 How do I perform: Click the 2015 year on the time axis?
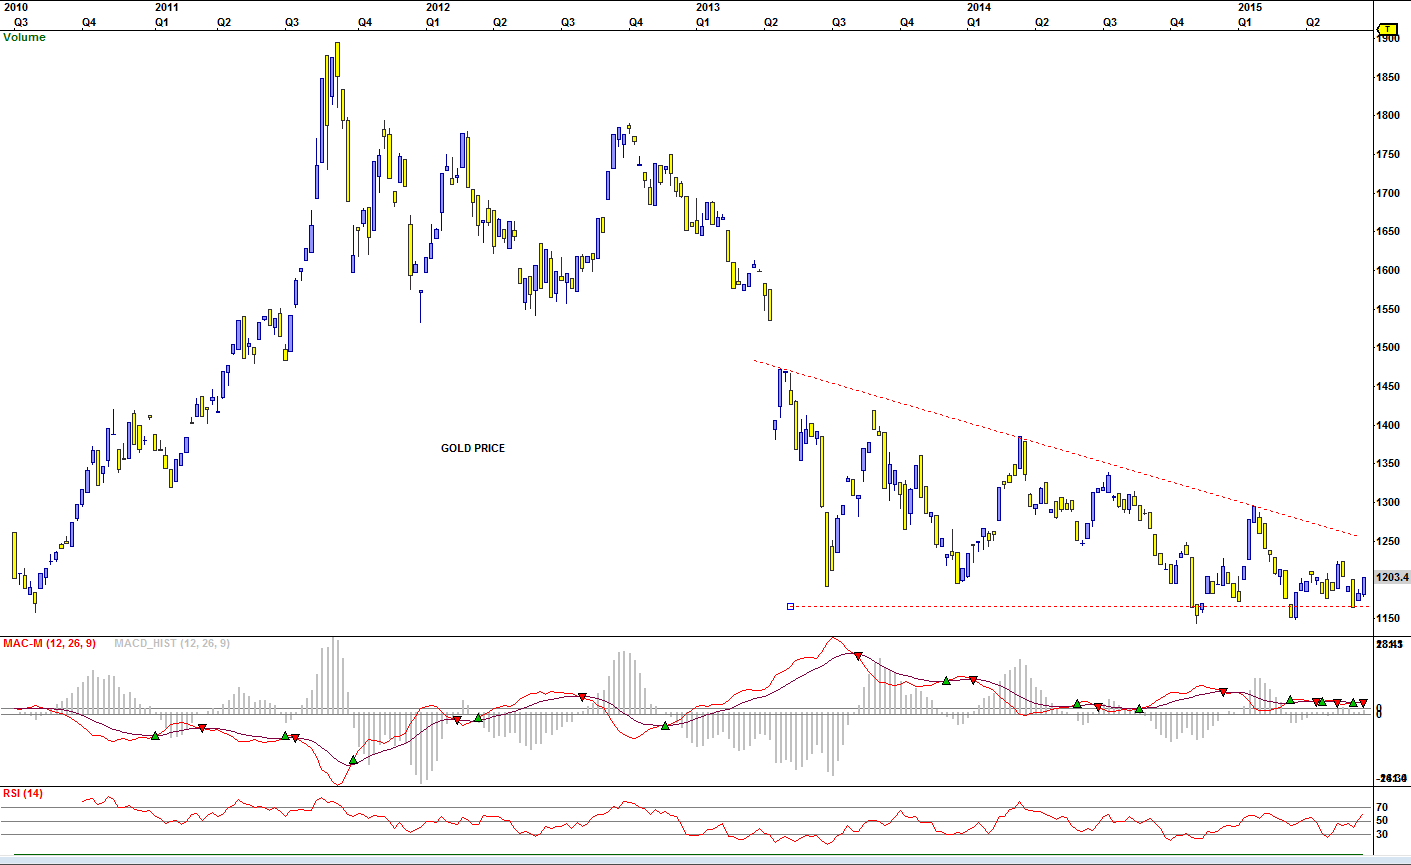point(1249,7)
